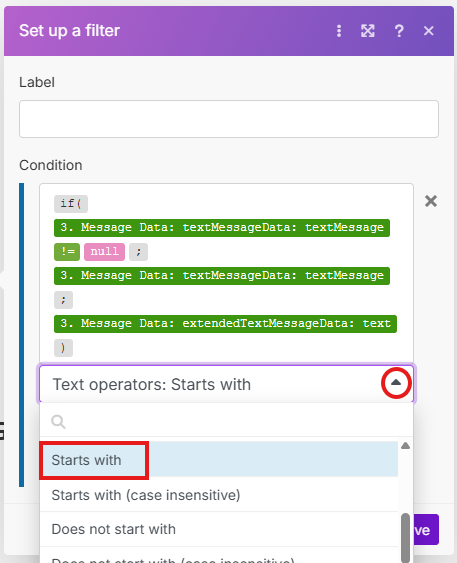Remove the condition with the X icon
Screen dimensions: 457x563
tap(431, 201)
